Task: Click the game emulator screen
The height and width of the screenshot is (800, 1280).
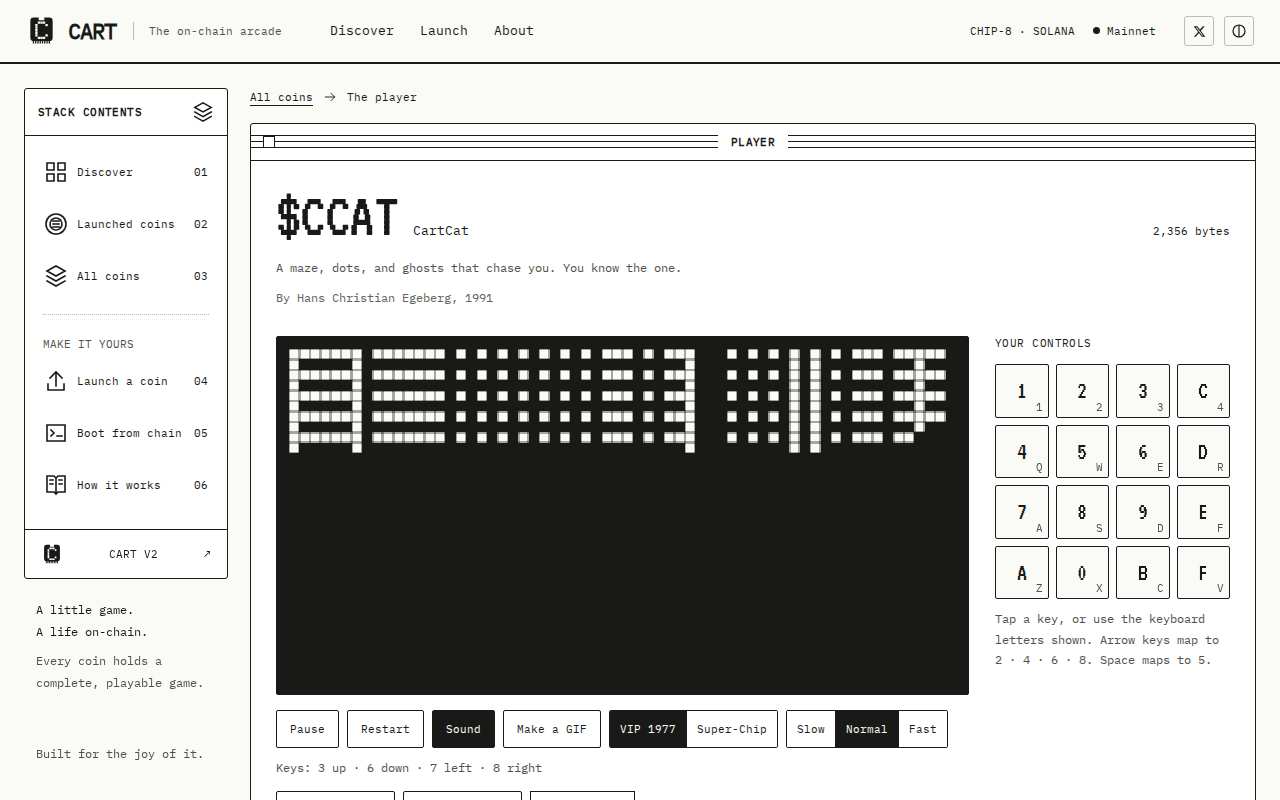Action: pos(622,515)
